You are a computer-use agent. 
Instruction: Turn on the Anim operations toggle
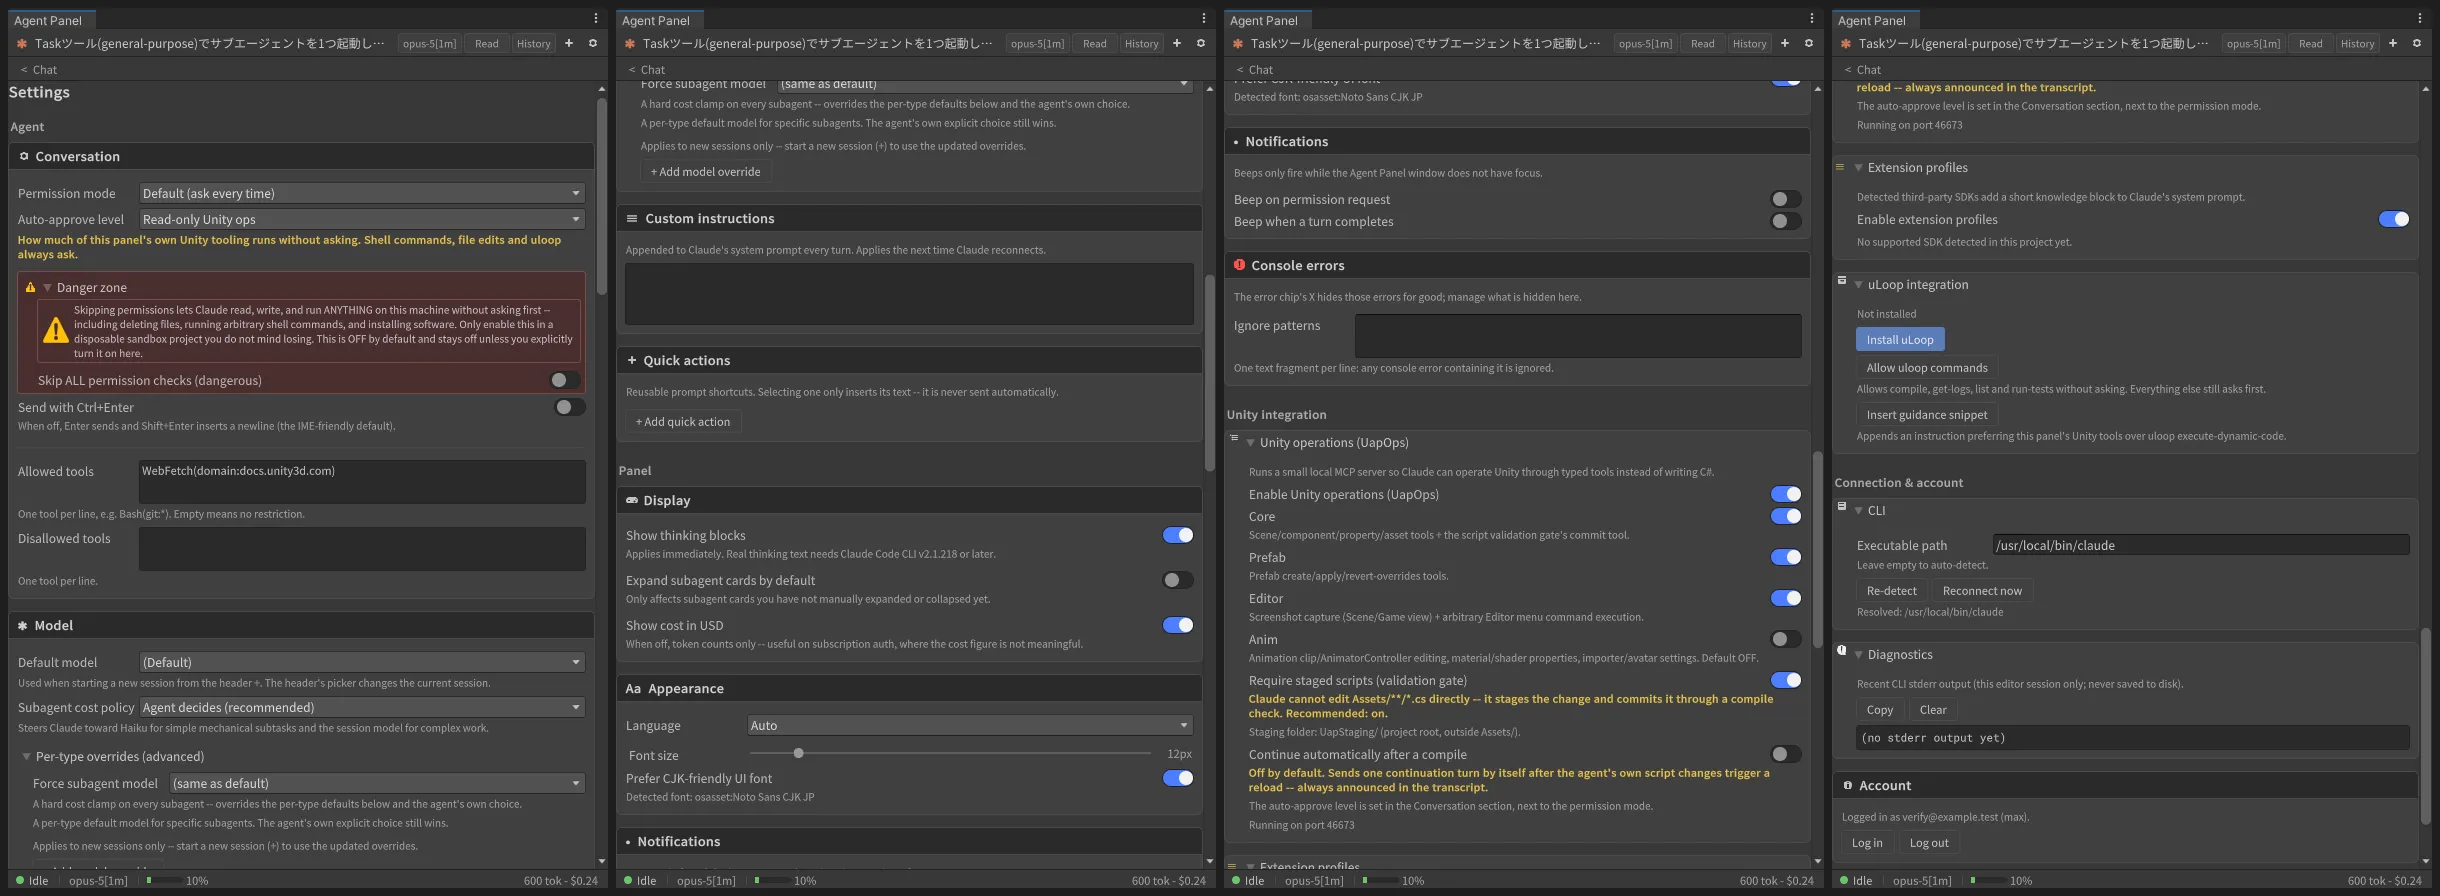tap(1785, 639)
